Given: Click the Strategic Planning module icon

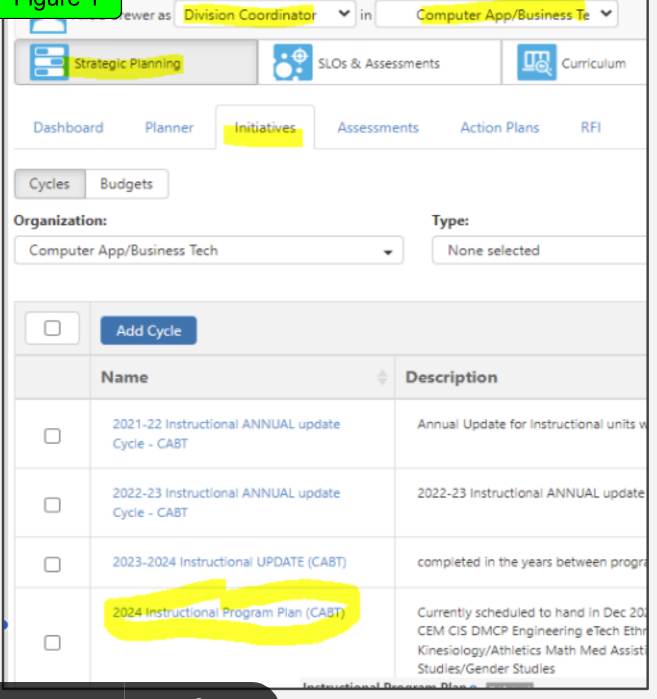Looking at the screenshot, I should click(46, 64).
